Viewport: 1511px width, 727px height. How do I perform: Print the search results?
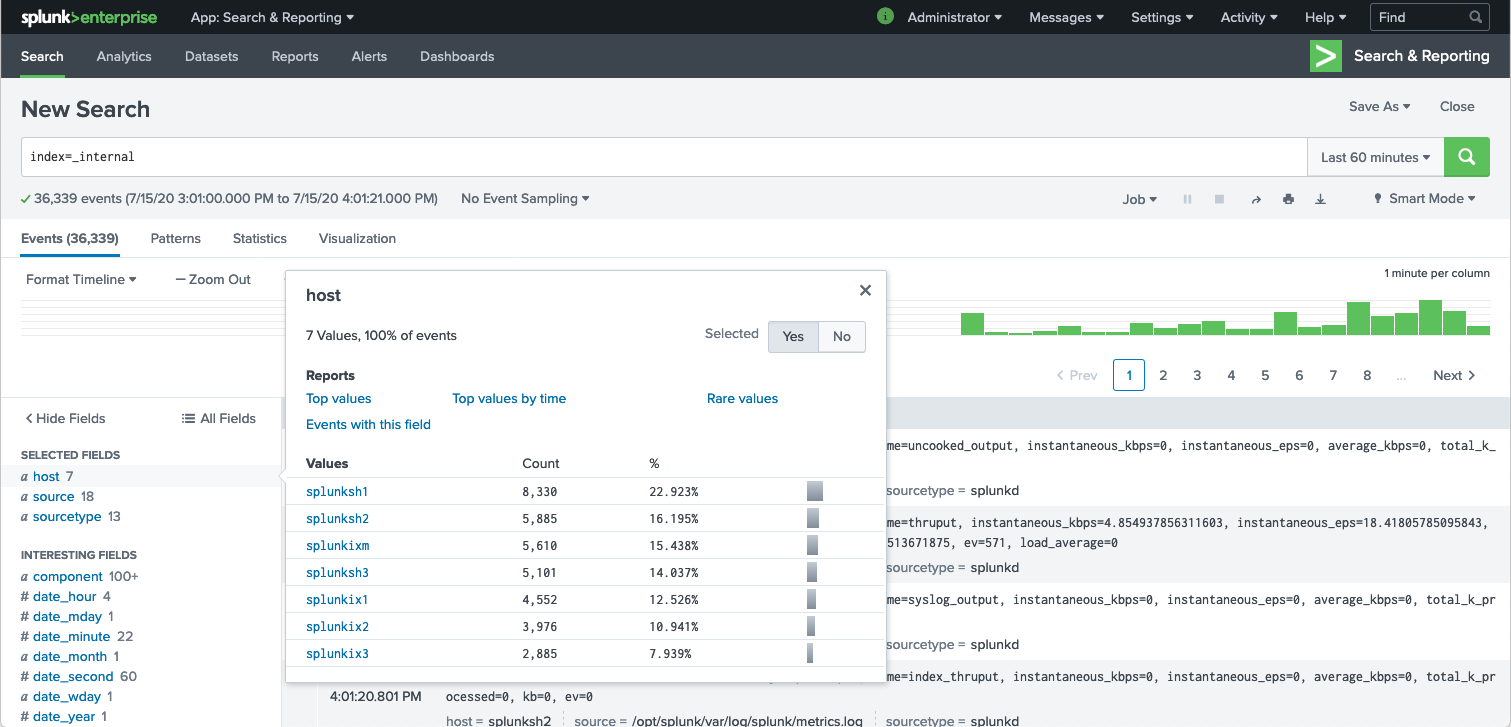(x=1288, y=199)
